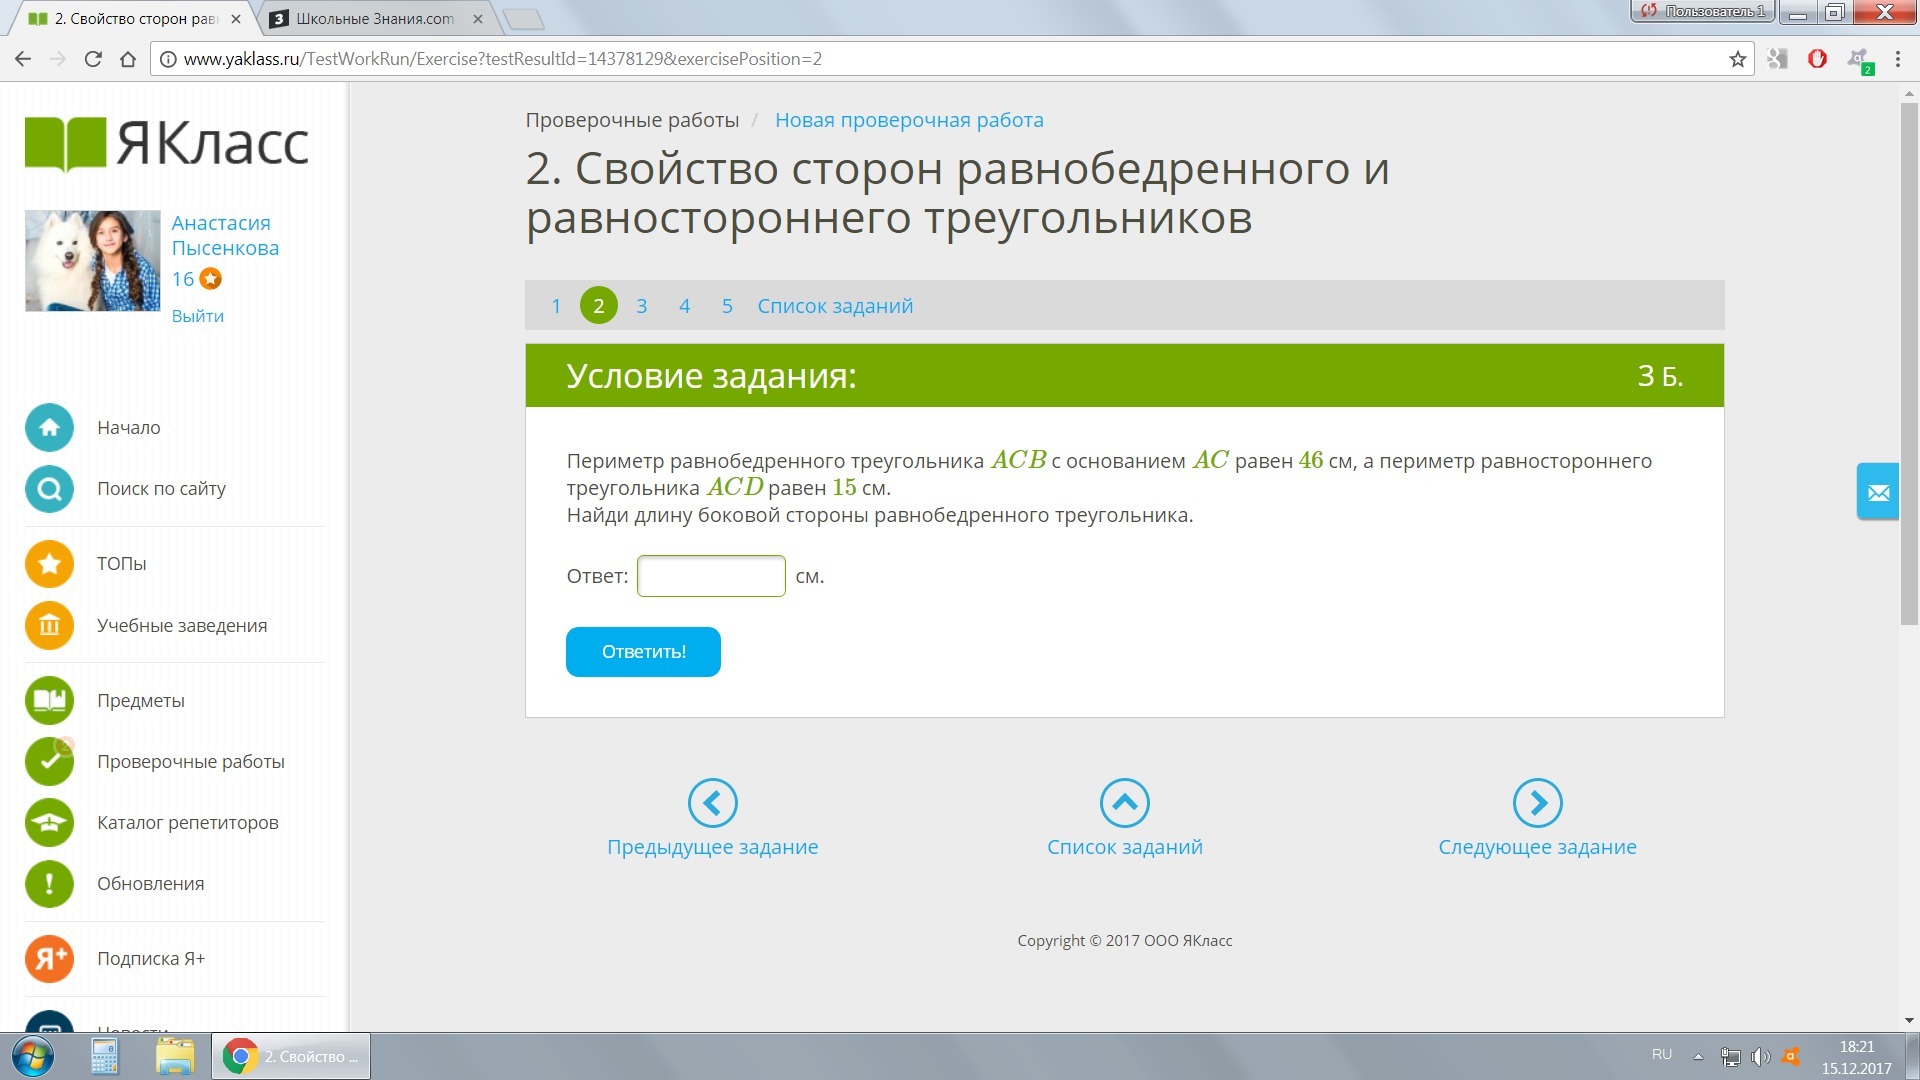
Task: Click the Предметы book icon
Action: click(49, 701)
